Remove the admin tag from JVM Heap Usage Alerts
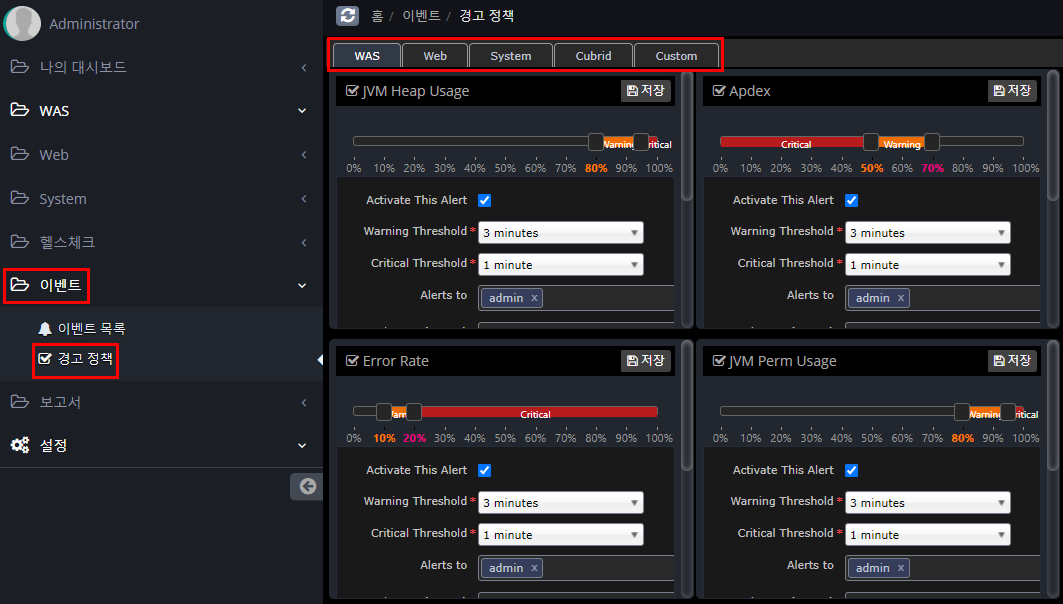The width and height of the screenshot is (1063, 604). tap(533, 297)
